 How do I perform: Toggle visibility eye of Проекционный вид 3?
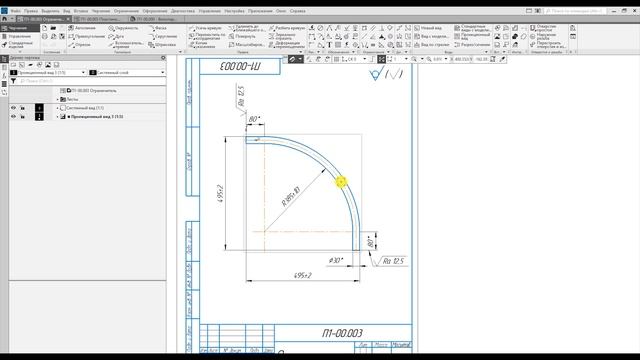tap(13, 116)
